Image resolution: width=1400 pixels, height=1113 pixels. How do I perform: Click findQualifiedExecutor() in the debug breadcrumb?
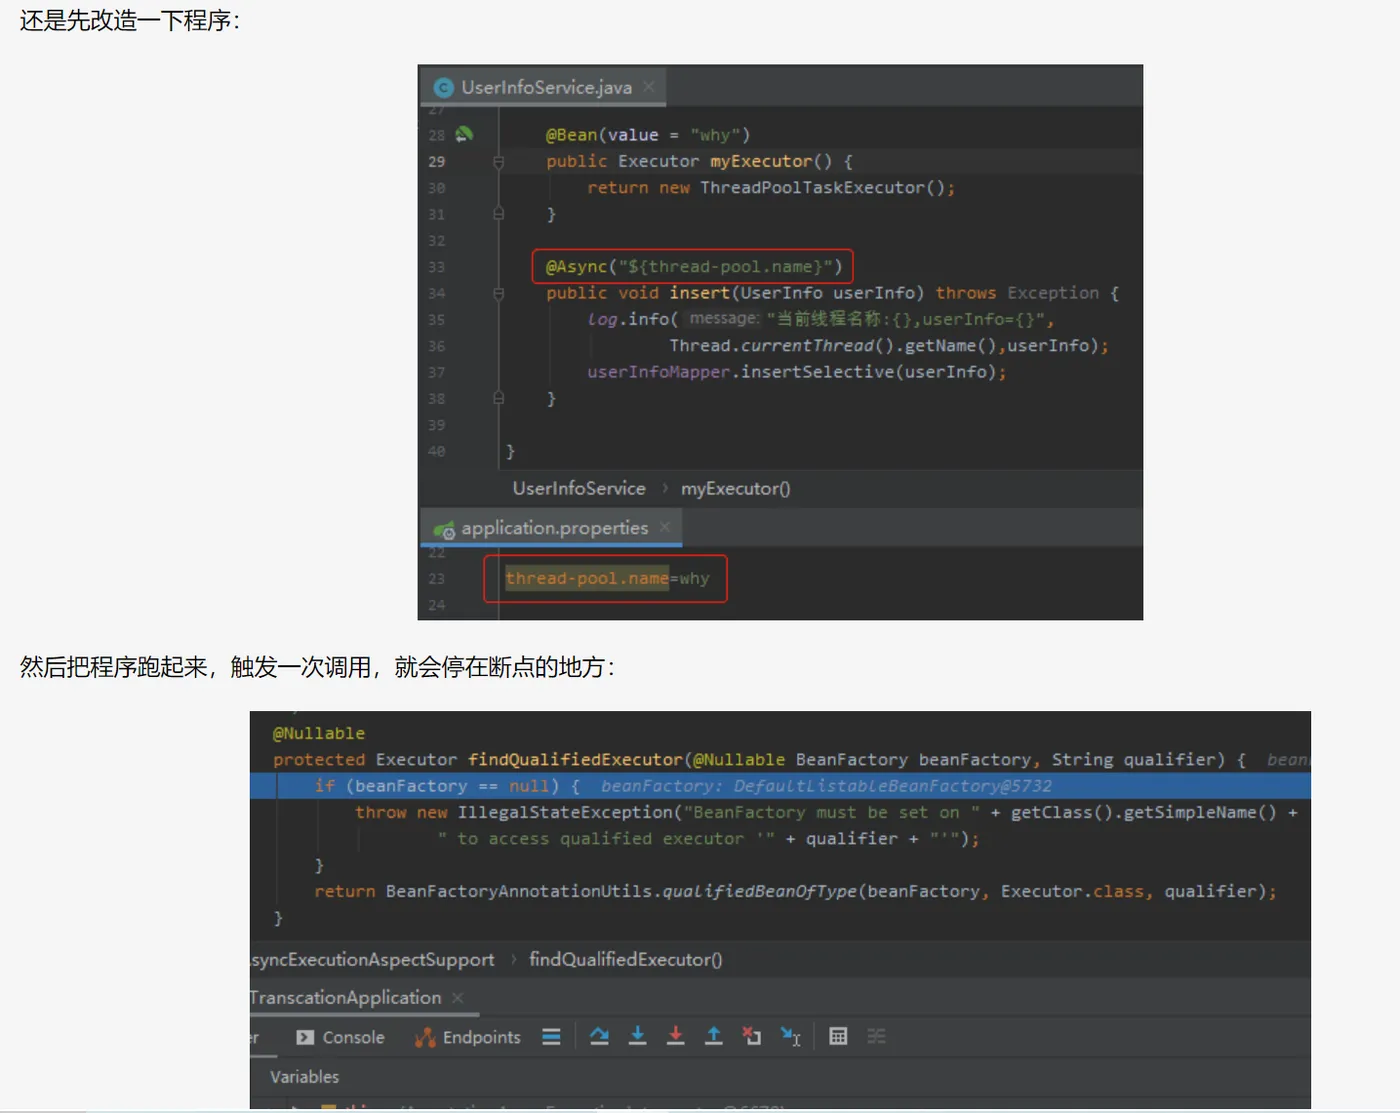625,959
